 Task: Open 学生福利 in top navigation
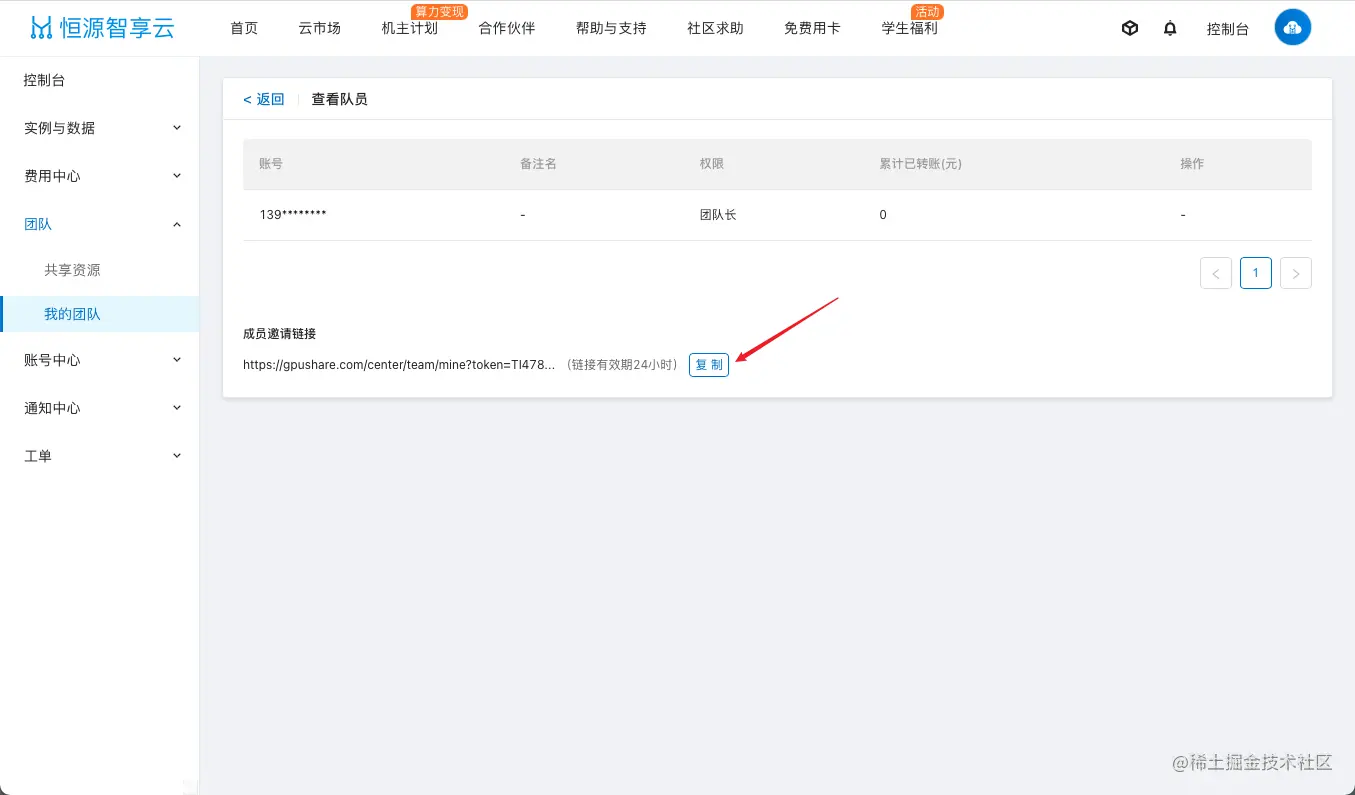909,28
